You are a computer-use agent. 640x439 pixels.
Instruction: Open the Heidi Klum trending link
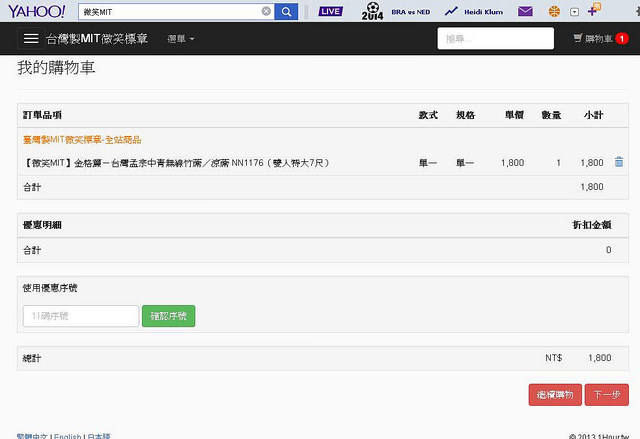point(484,12)
